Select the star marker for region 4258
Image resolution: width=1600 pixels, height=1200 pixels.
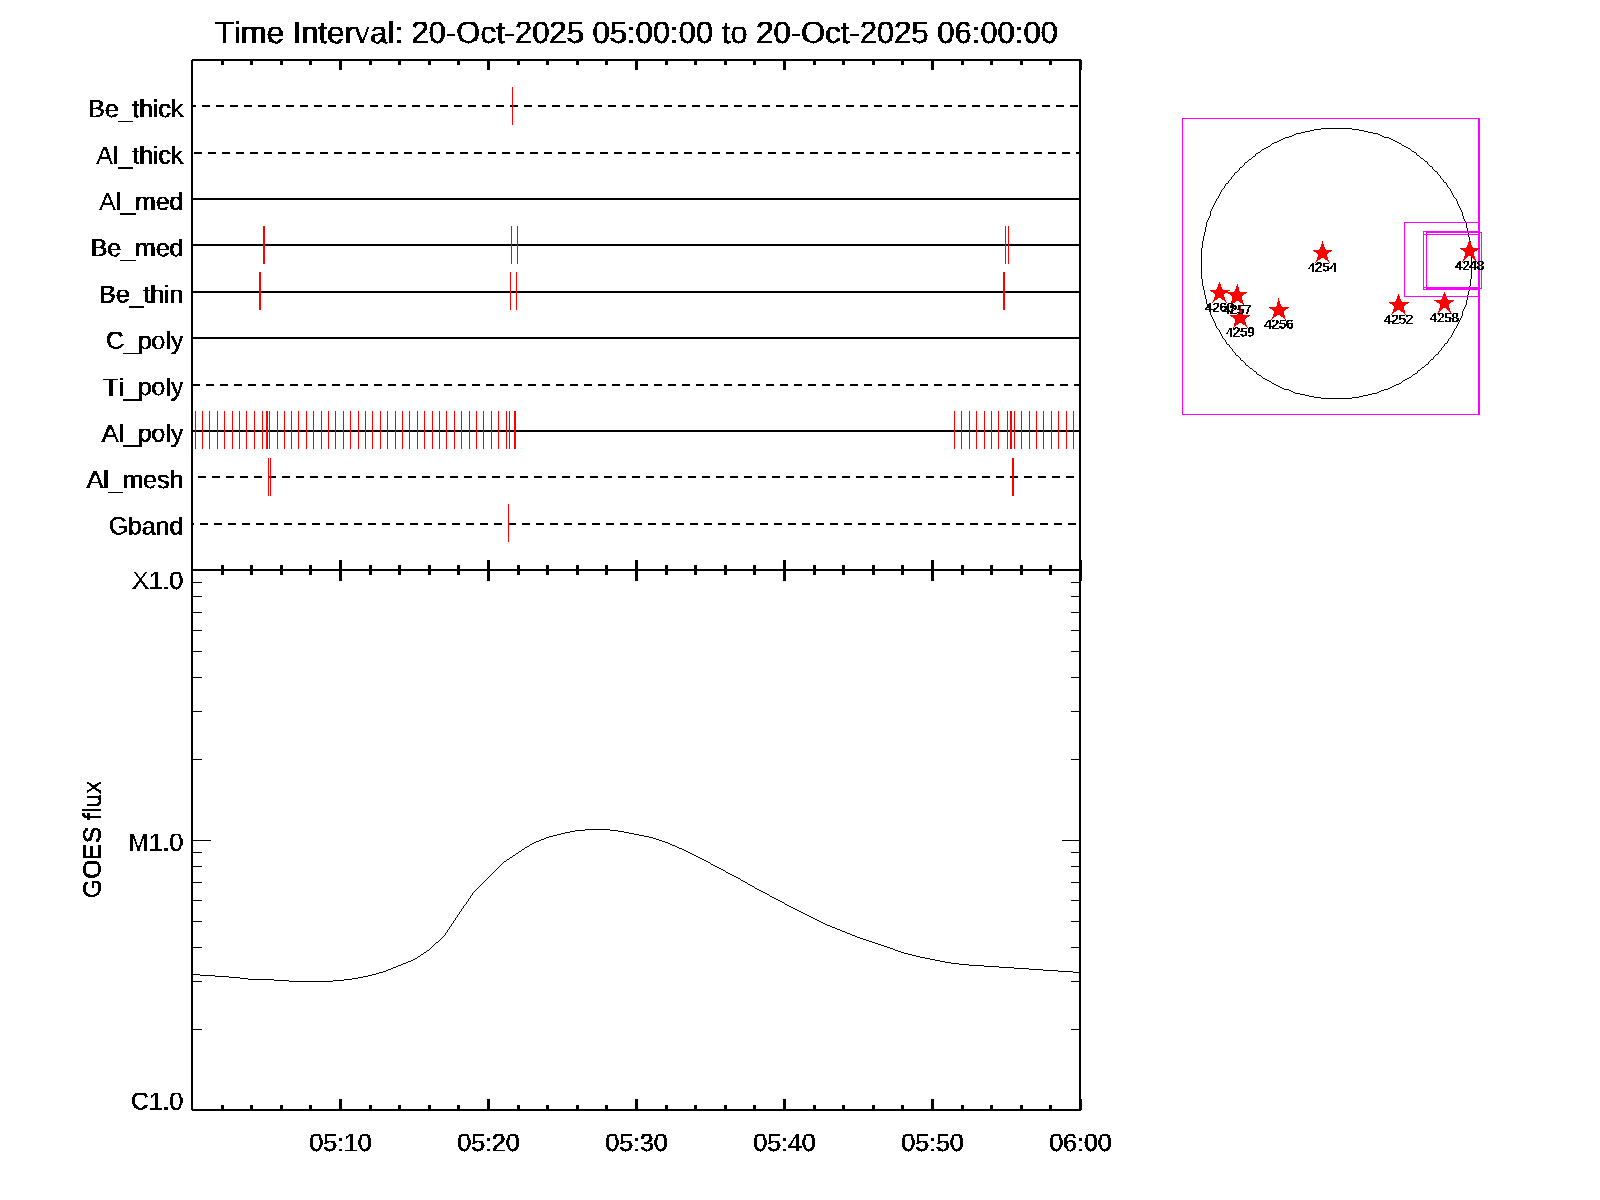1444,302
